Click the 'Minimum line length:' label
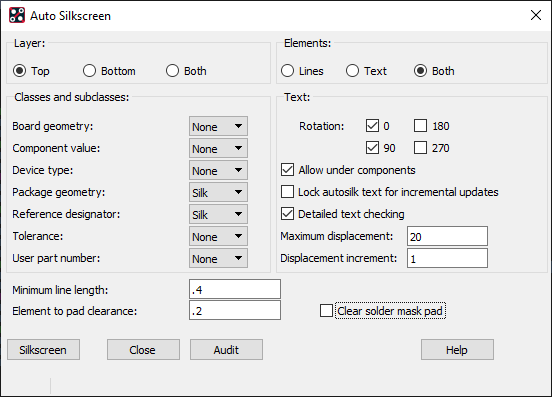Image resolution: width=552 pixels, height=397 pixels. coord(60,290)
